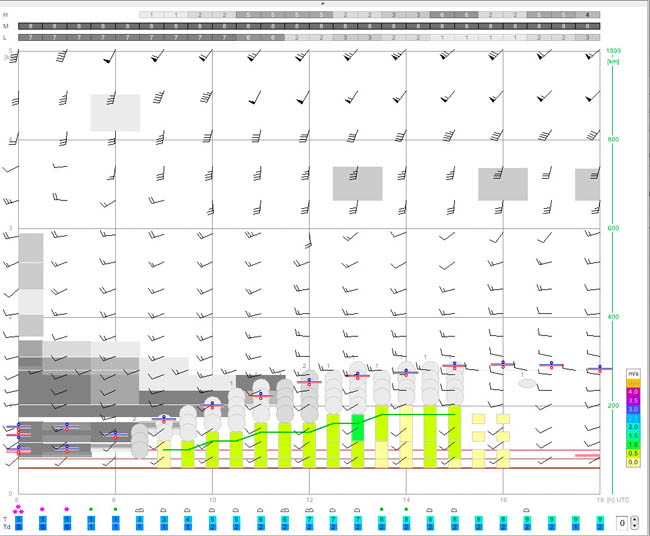Click the small isolated cloud marked 1 near 16h
The height and width of the screenshot is (536, 650).
(527, 383)
